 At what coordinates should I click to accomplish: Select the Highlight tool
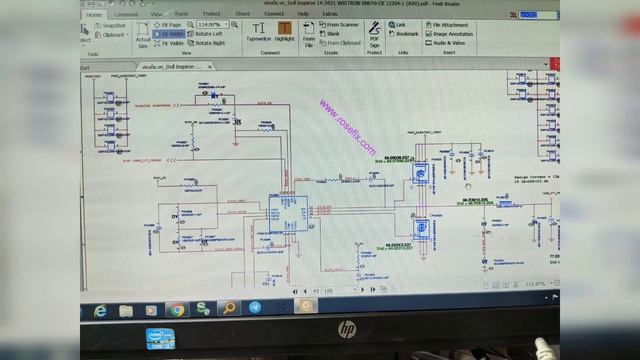284,32
